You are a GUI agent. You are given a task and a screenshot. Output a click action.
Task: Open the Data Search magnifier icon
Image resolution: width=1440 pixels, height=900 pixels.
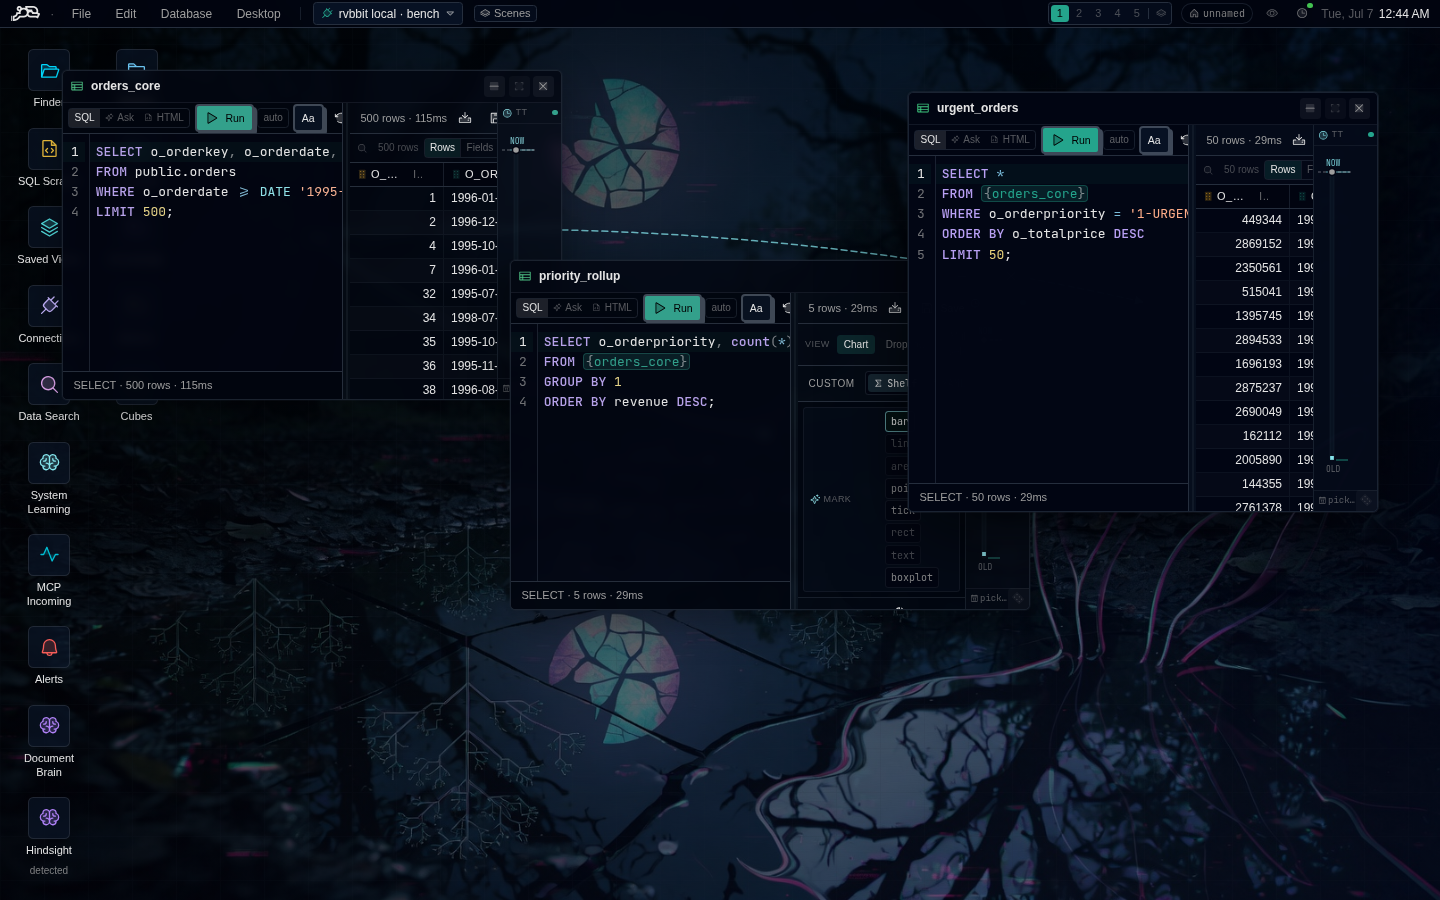coord(49,384)
